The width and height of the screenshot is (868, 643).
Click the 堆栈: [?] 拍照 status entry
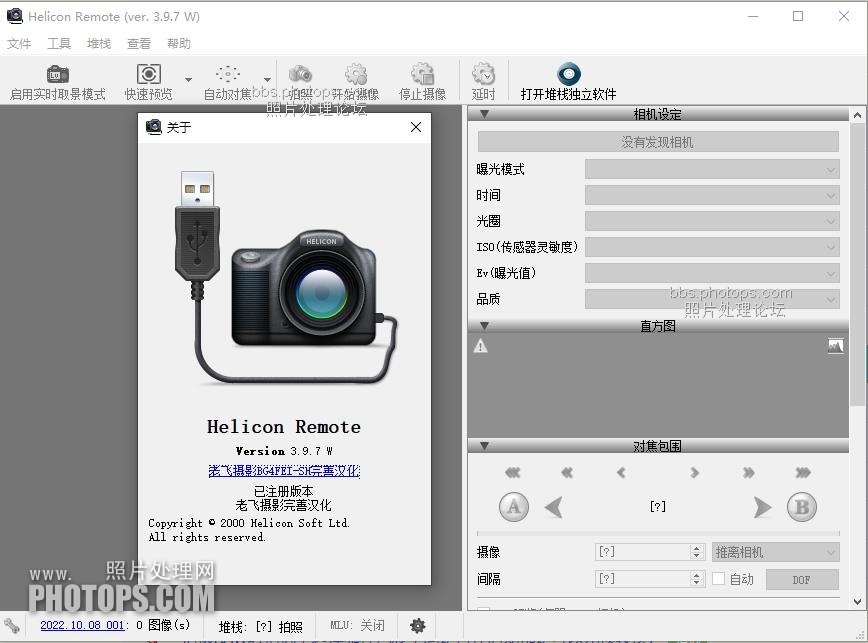click(260, 626)
